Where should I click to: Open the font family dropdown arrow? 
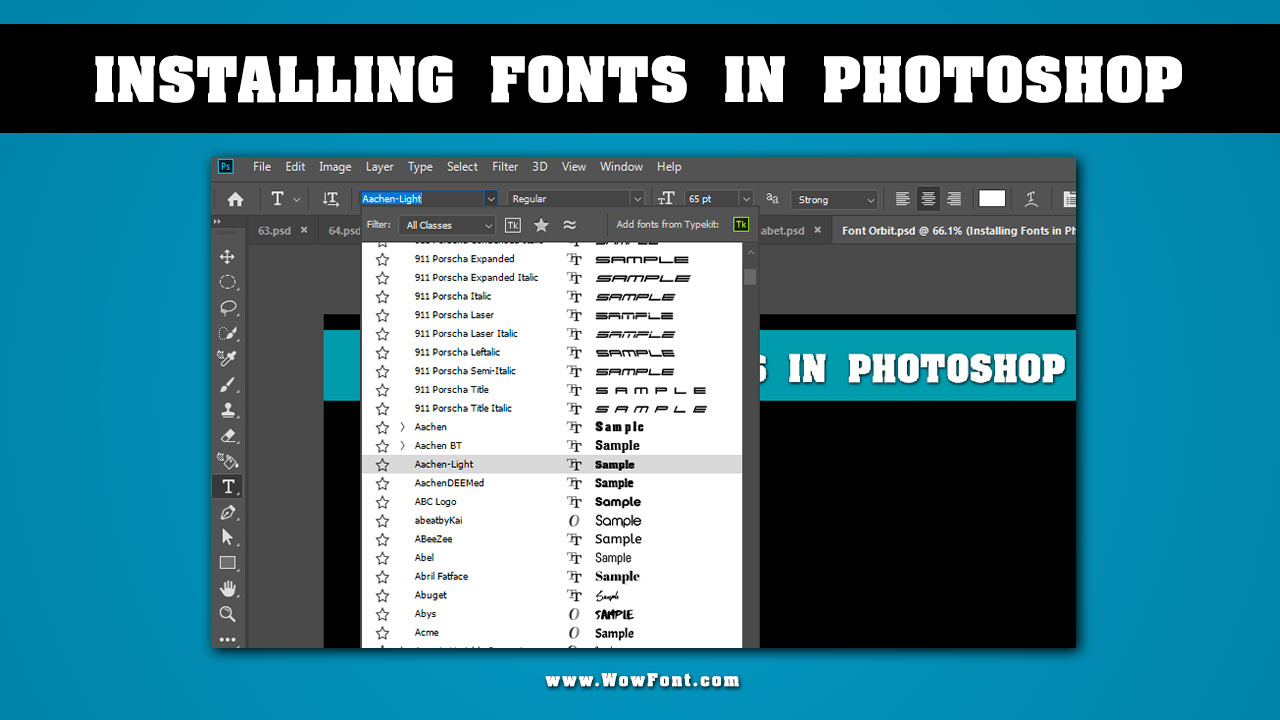point(490,199)
